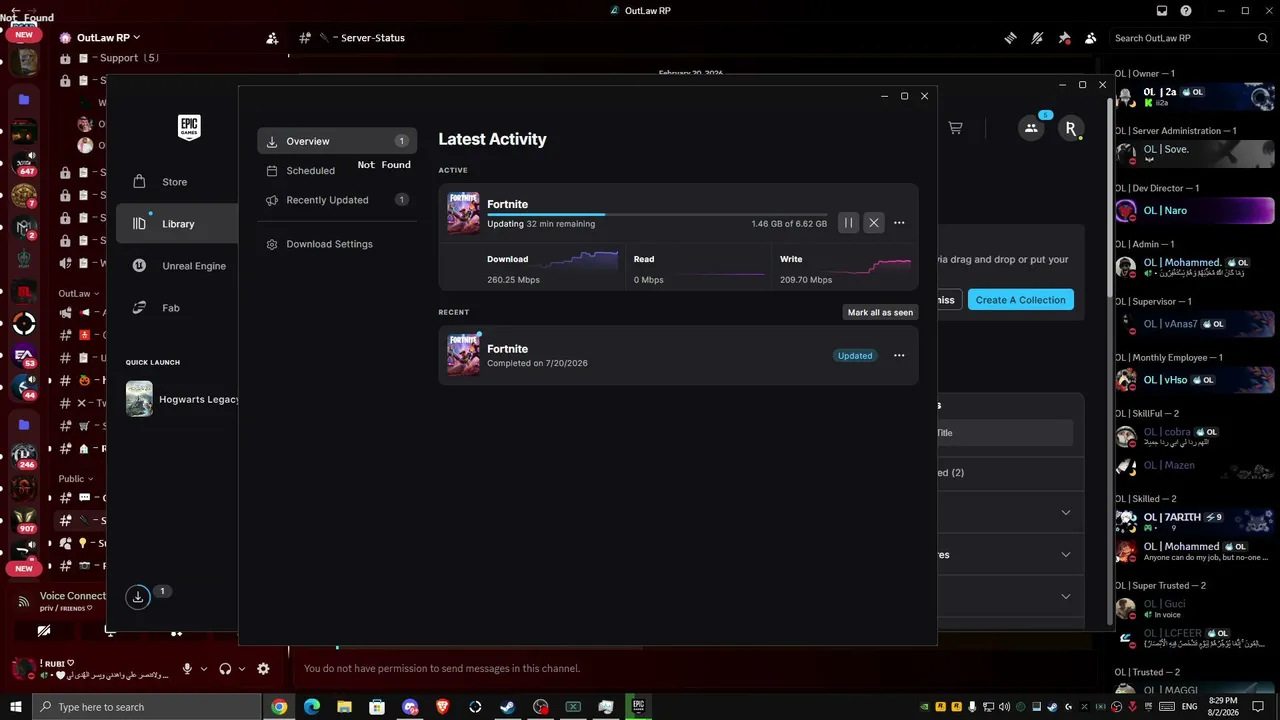This screenshot has width=1280, height=720.
Task: Open microphone input options arrow
Action: 204,669
